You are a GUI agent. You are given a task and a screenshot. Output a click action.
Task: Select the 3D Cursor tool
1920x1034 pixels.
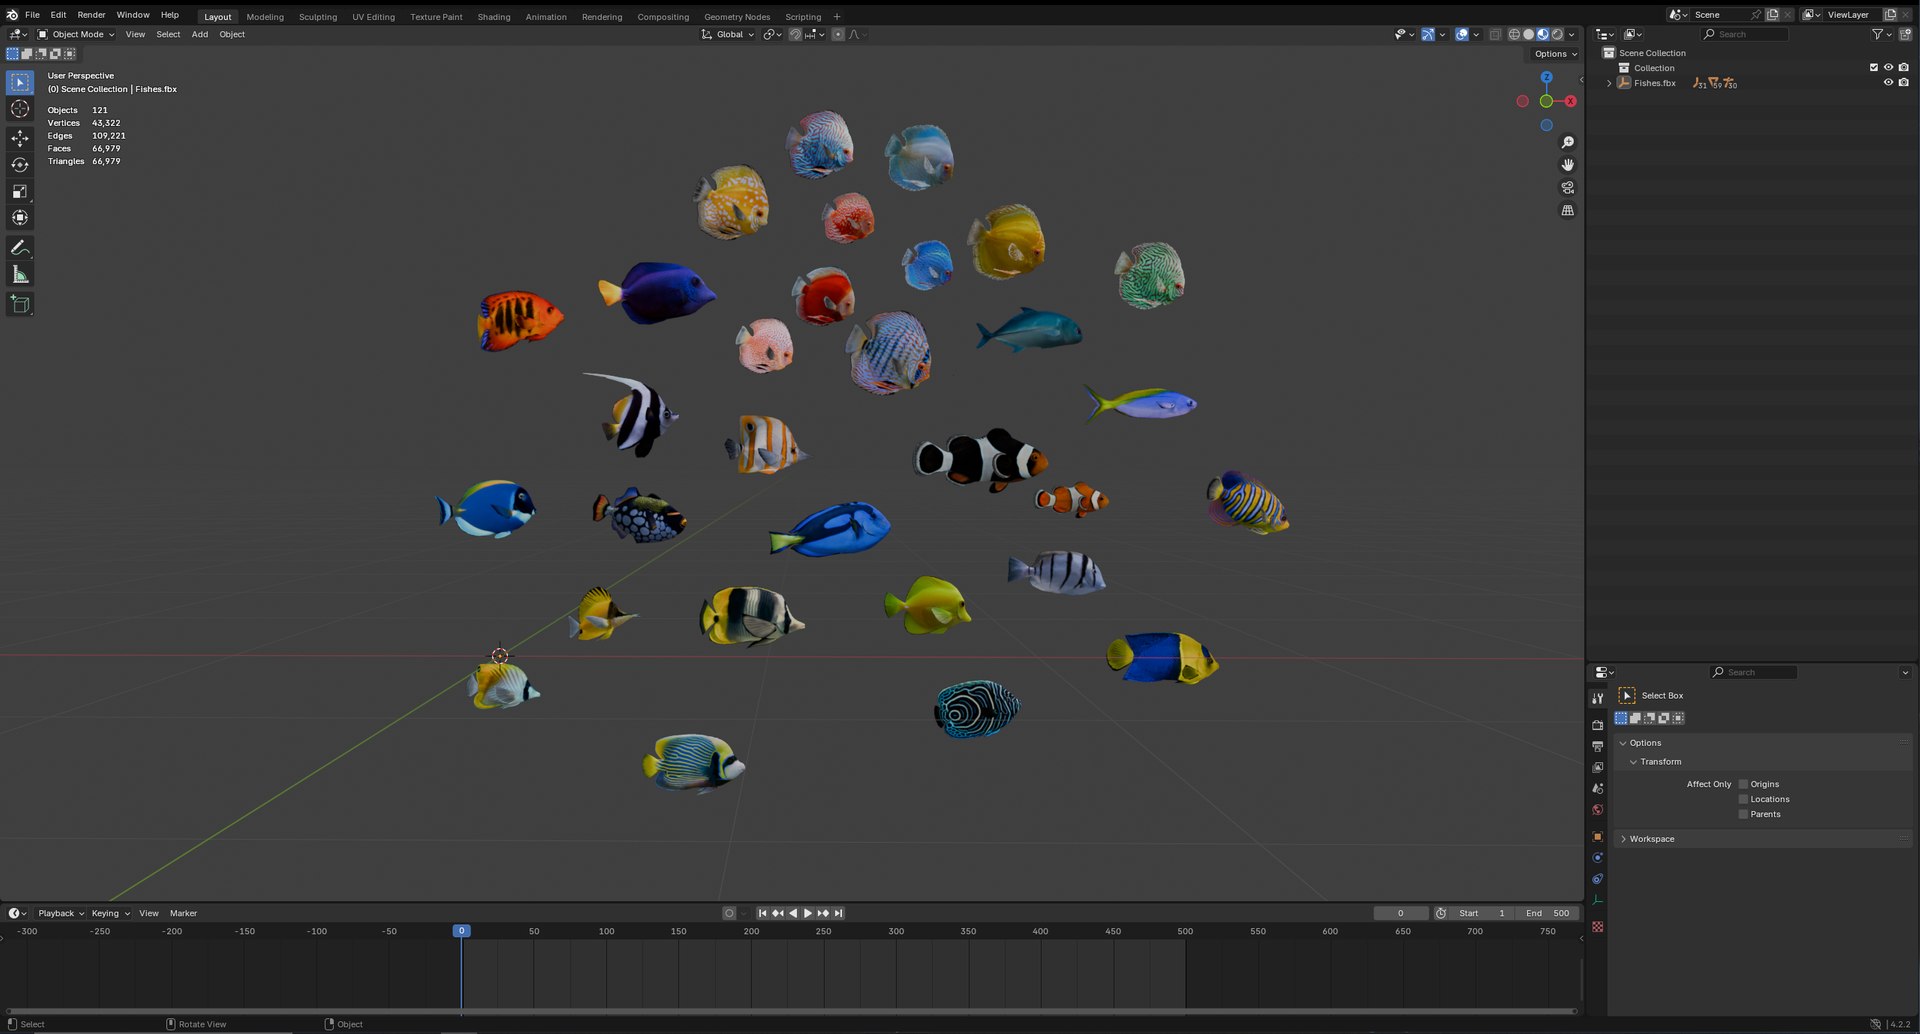coord(20,109)
